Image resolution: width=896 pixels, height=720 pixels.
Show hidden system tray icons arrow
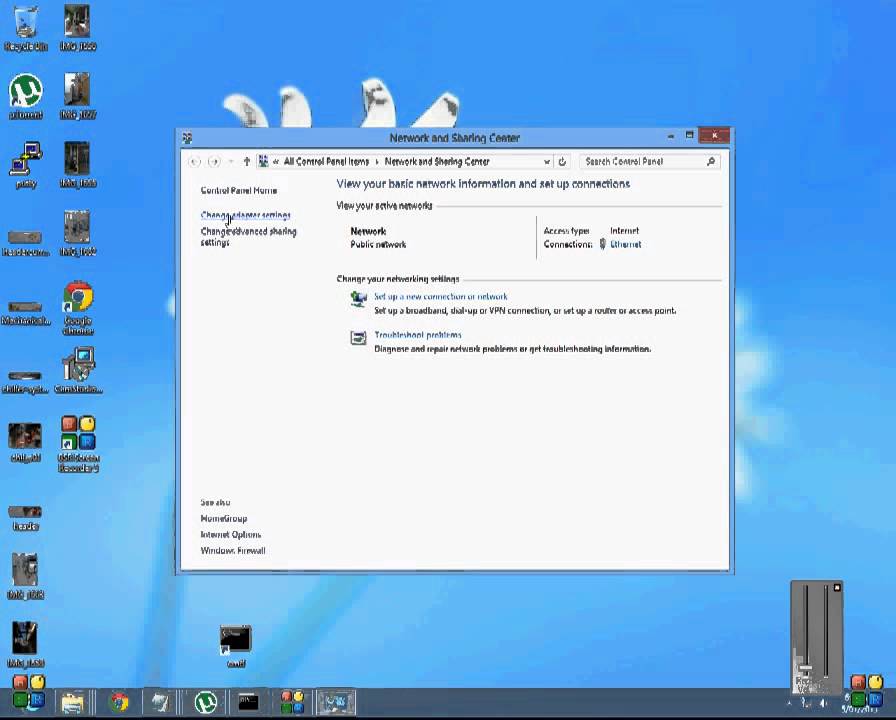790,703
